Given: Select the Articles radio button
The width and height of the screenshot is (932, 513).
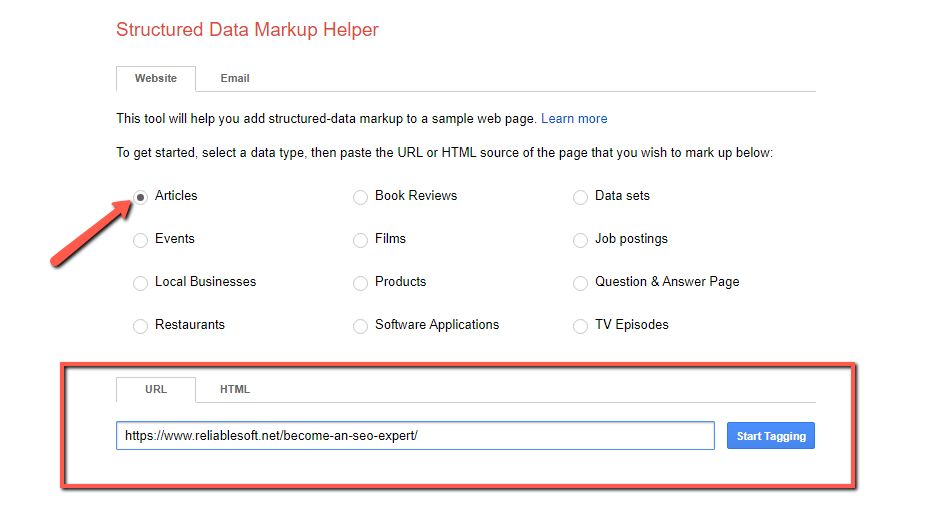Looking at the screenshot, I should 141,197.
